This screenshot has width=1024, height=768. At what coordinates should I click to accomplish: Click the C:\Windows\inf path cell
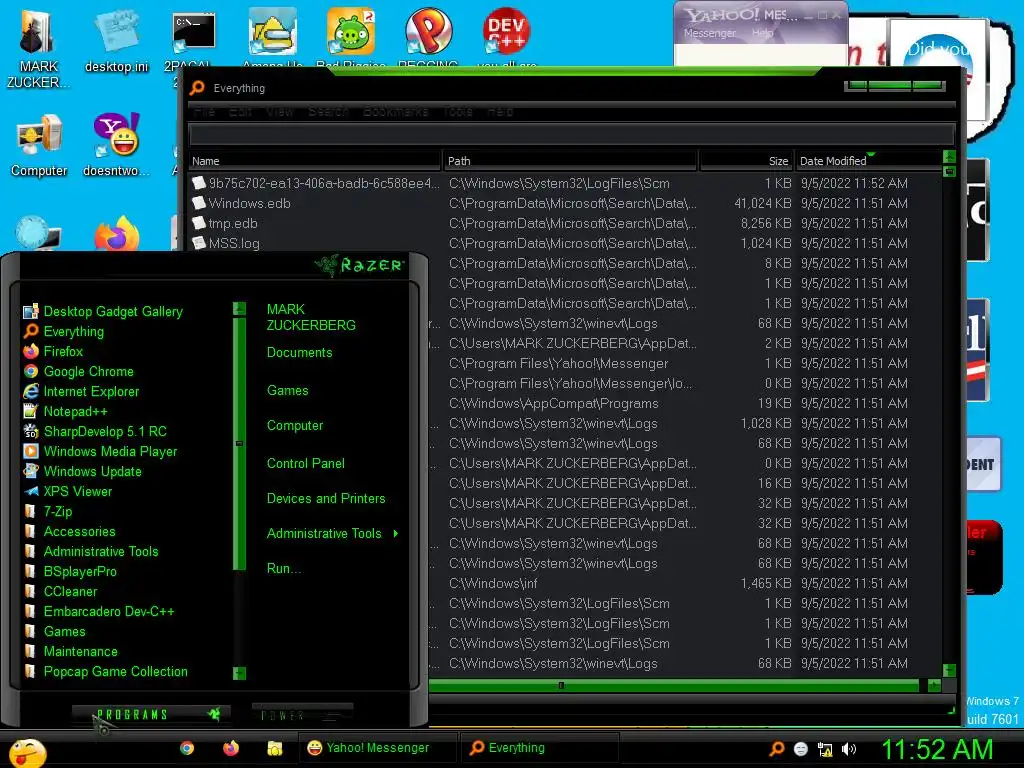(x=493, y=583)
